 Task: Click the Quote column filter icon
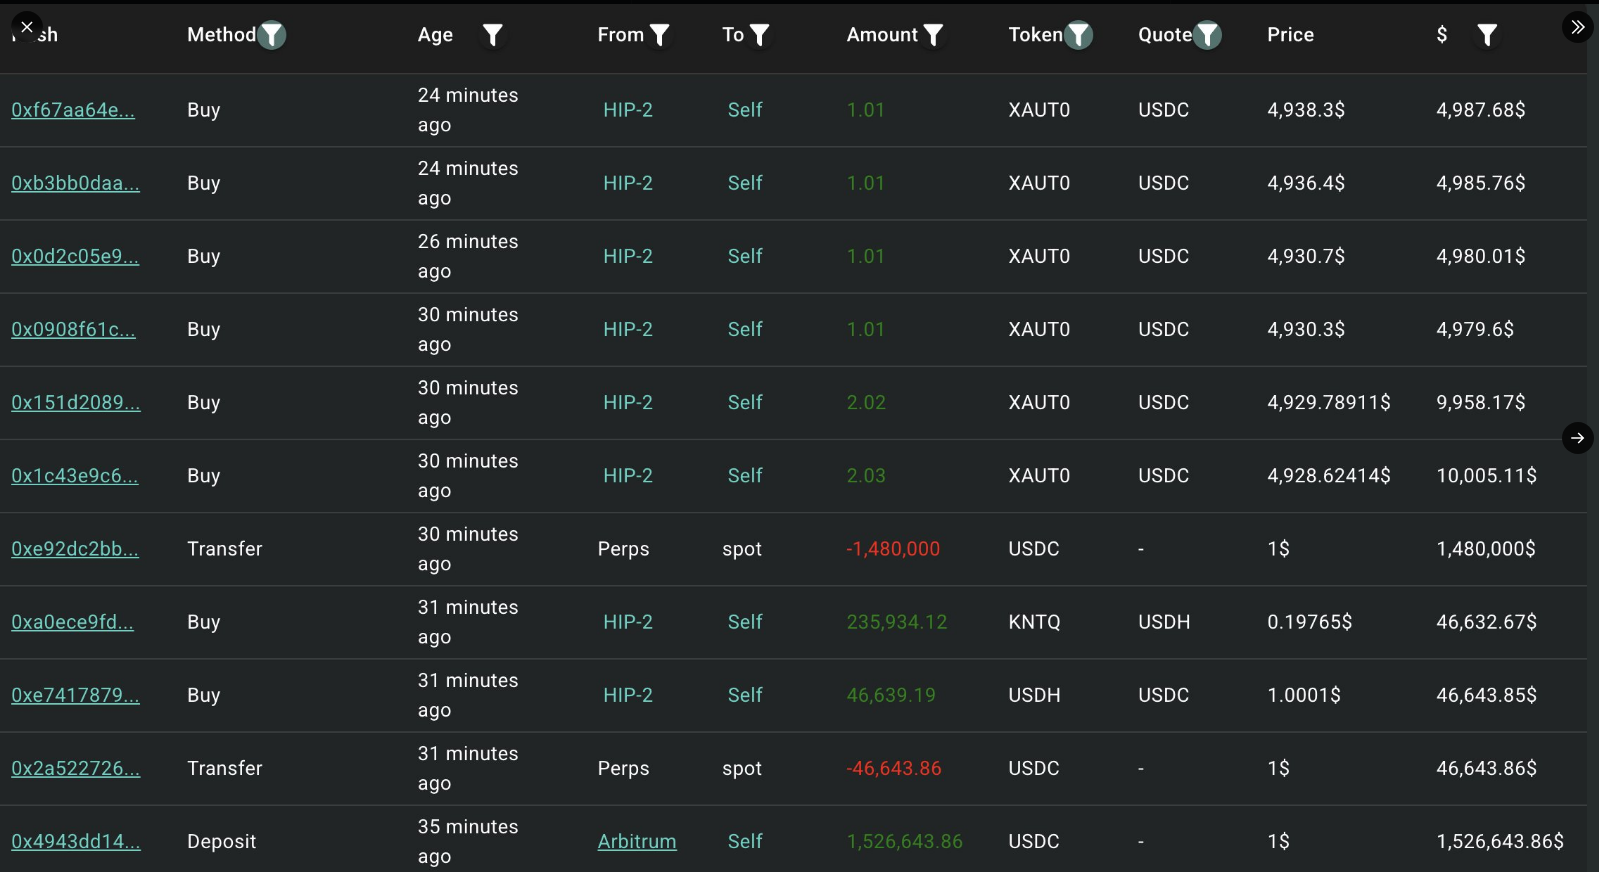[x=1208, y=35]
